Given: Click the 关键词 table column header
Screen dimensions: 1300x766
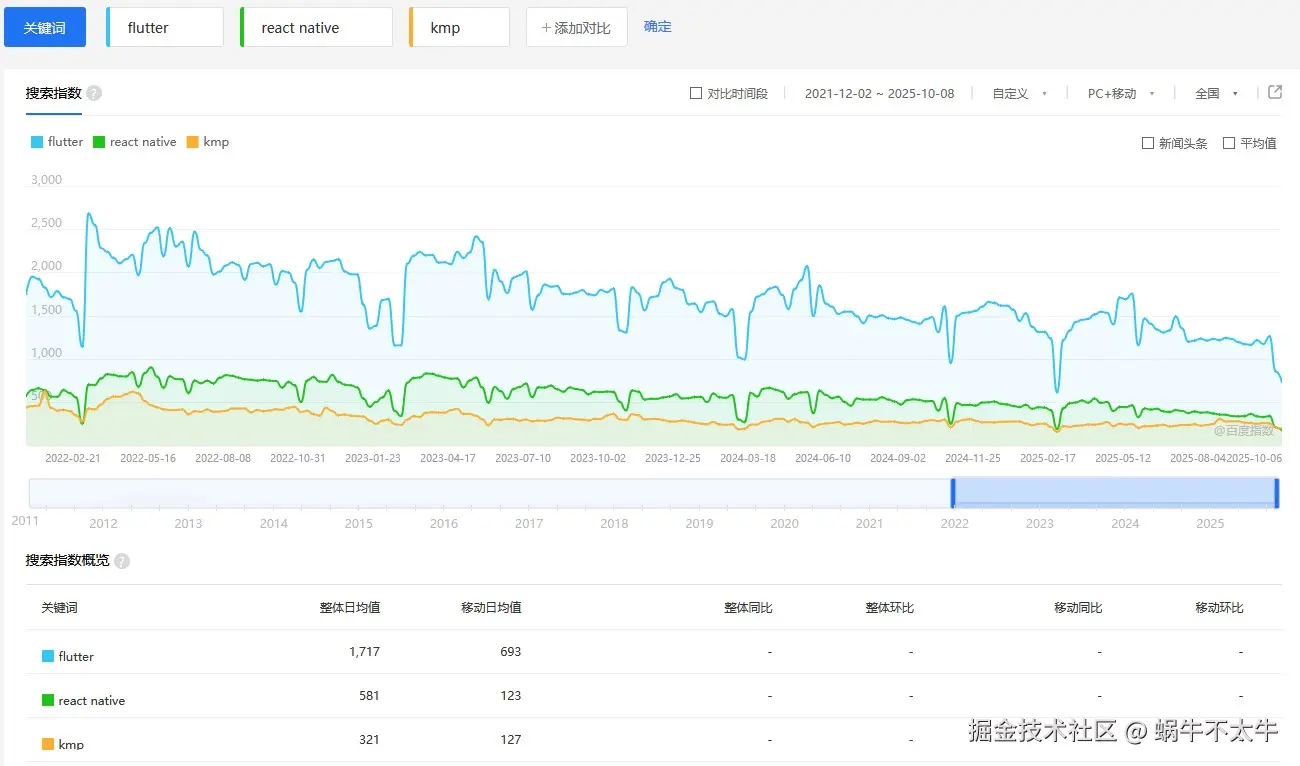Looking at the screenshot, I should 59,608.
